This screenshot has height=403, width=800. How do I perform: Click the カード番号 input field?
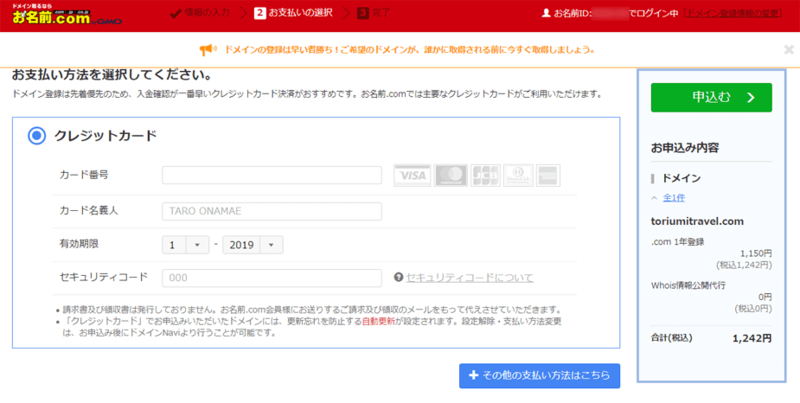272,175
